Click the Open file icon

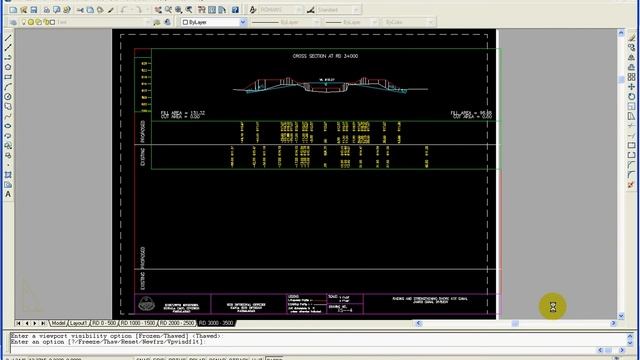coord(24,9)
